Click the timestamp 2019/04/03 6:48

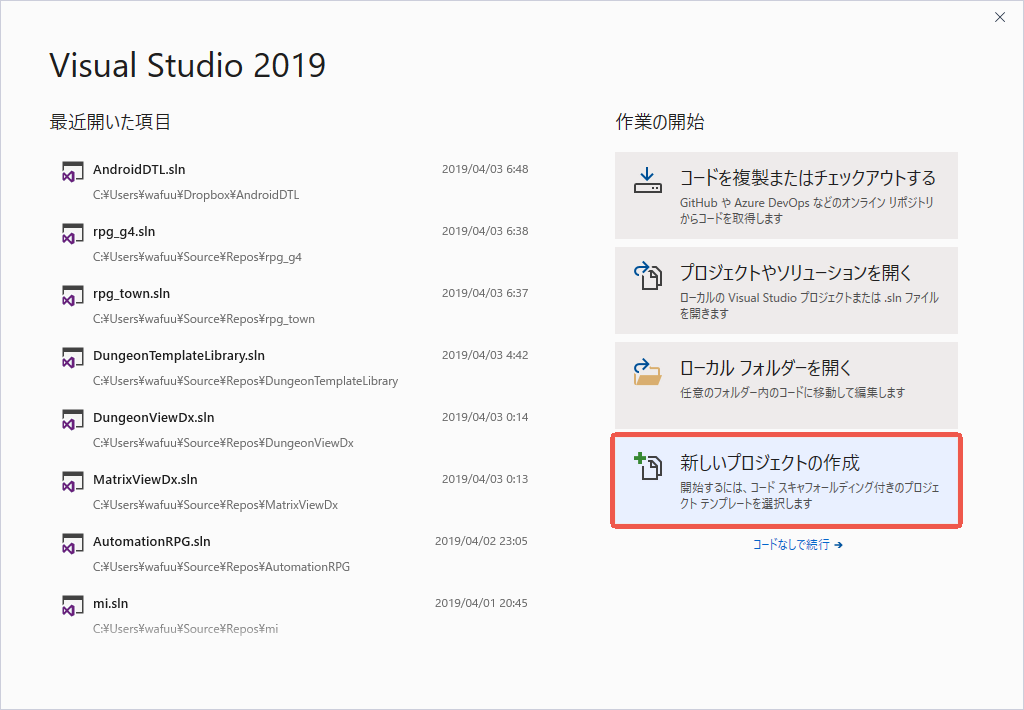485,169
